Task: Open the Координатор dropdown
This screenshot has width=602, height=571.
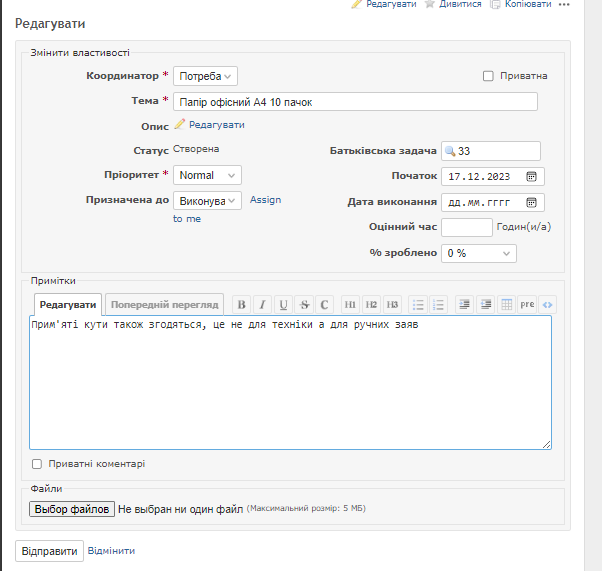Action: pos(205,76)
